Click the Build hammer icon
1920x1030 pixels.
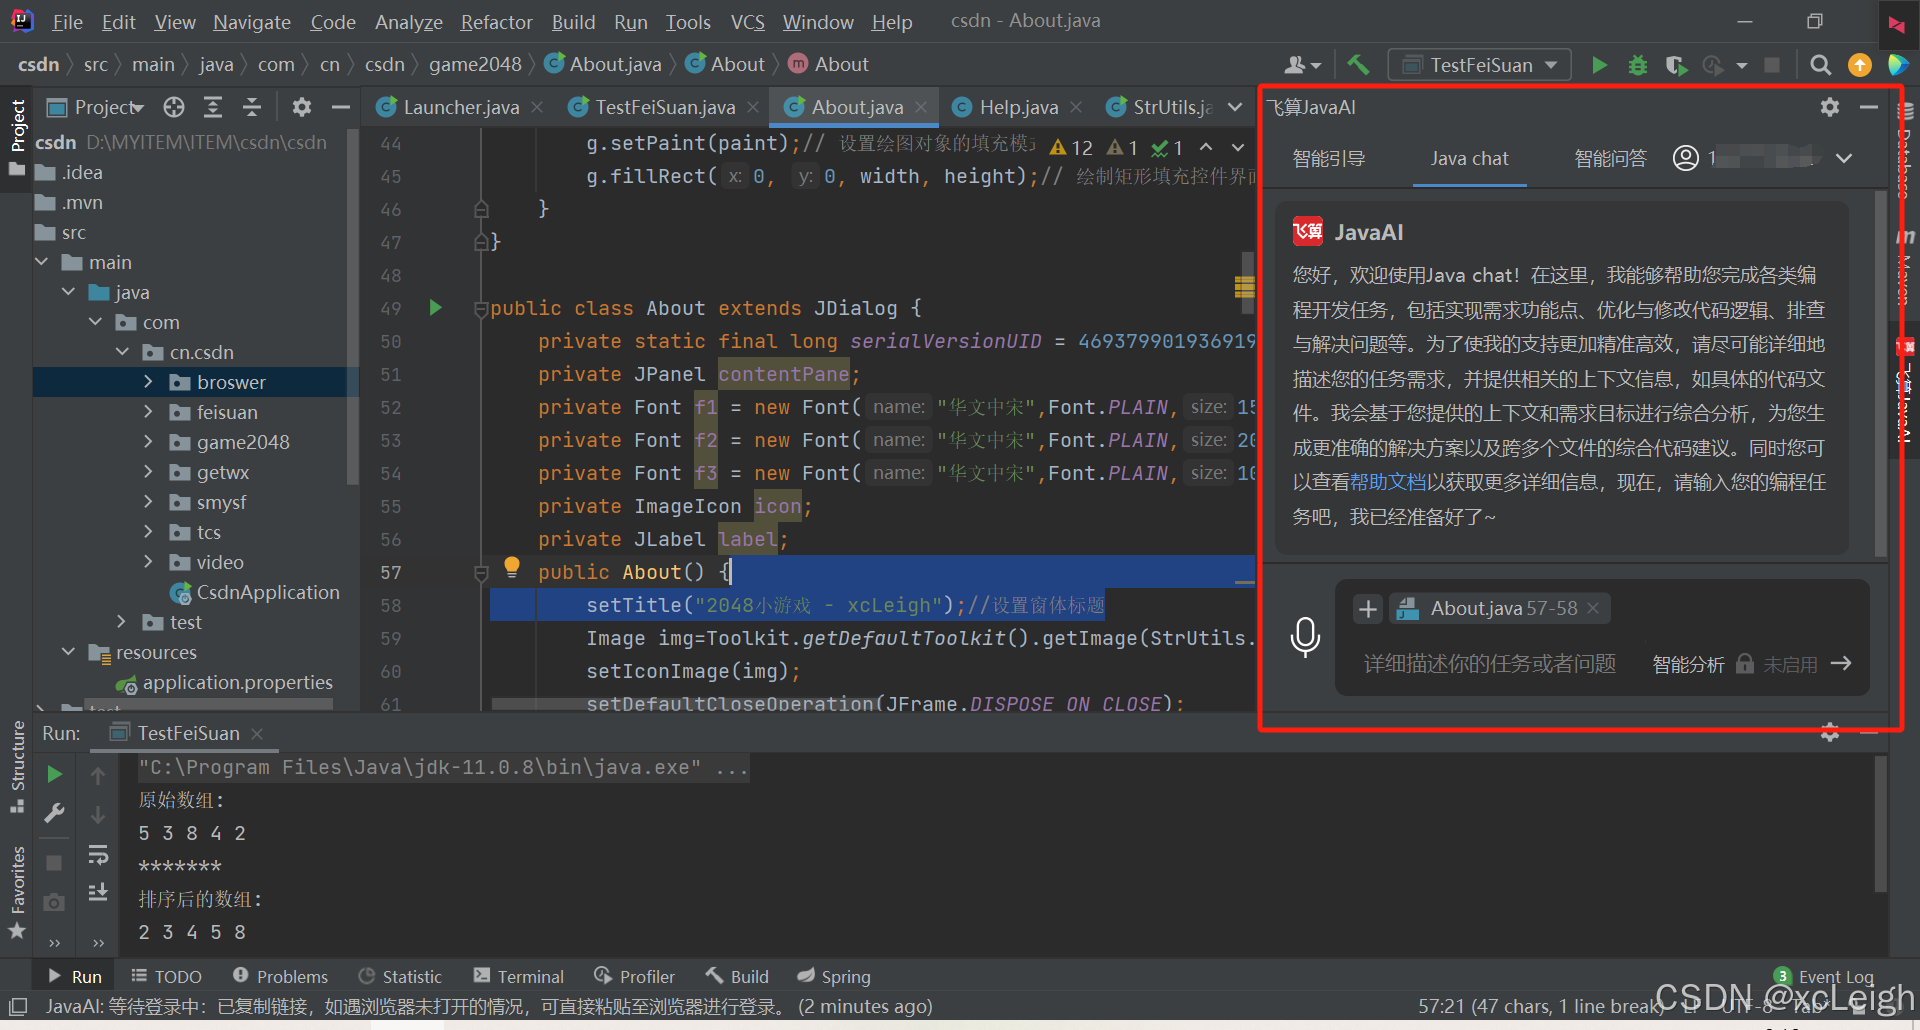[1358, 65]
